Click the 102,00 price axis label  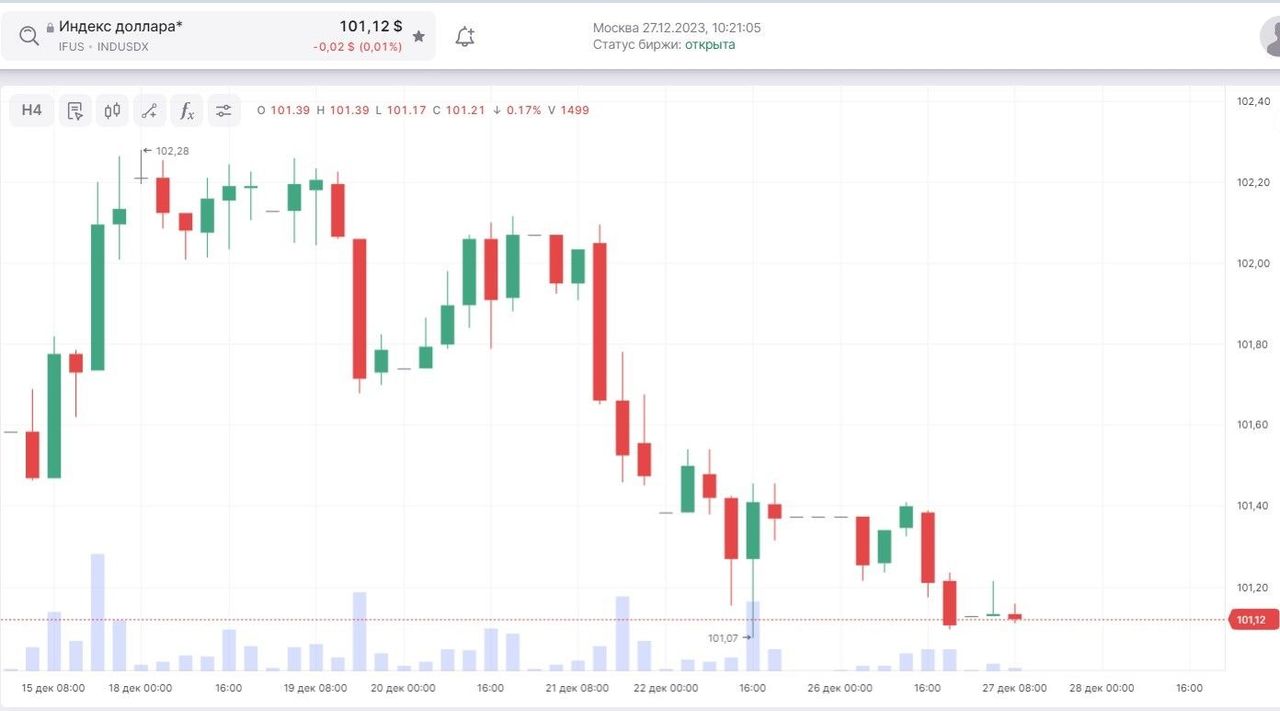[1253, 264]
